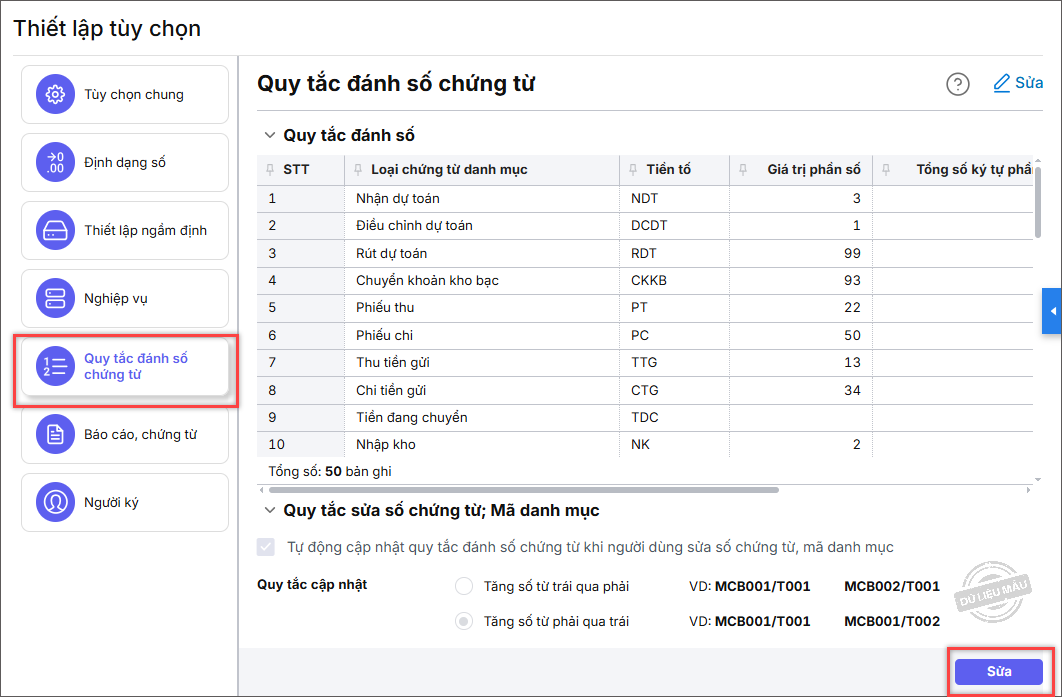Click the pin icon in STT column header
This screenshot has width=1062, height=697.
(270, 170)
